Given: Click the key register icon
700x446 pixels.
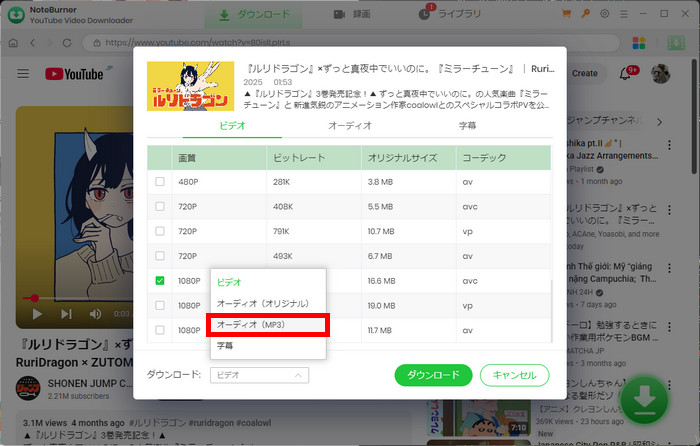Looking at the screenshot, I should pyautogui.click(x=585, y=14).
